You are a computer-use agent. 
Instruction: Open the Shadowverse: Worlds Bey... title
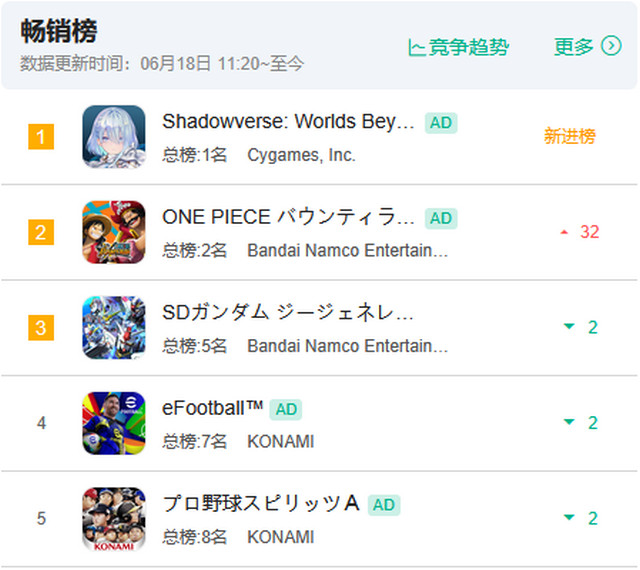click(288, 122)
